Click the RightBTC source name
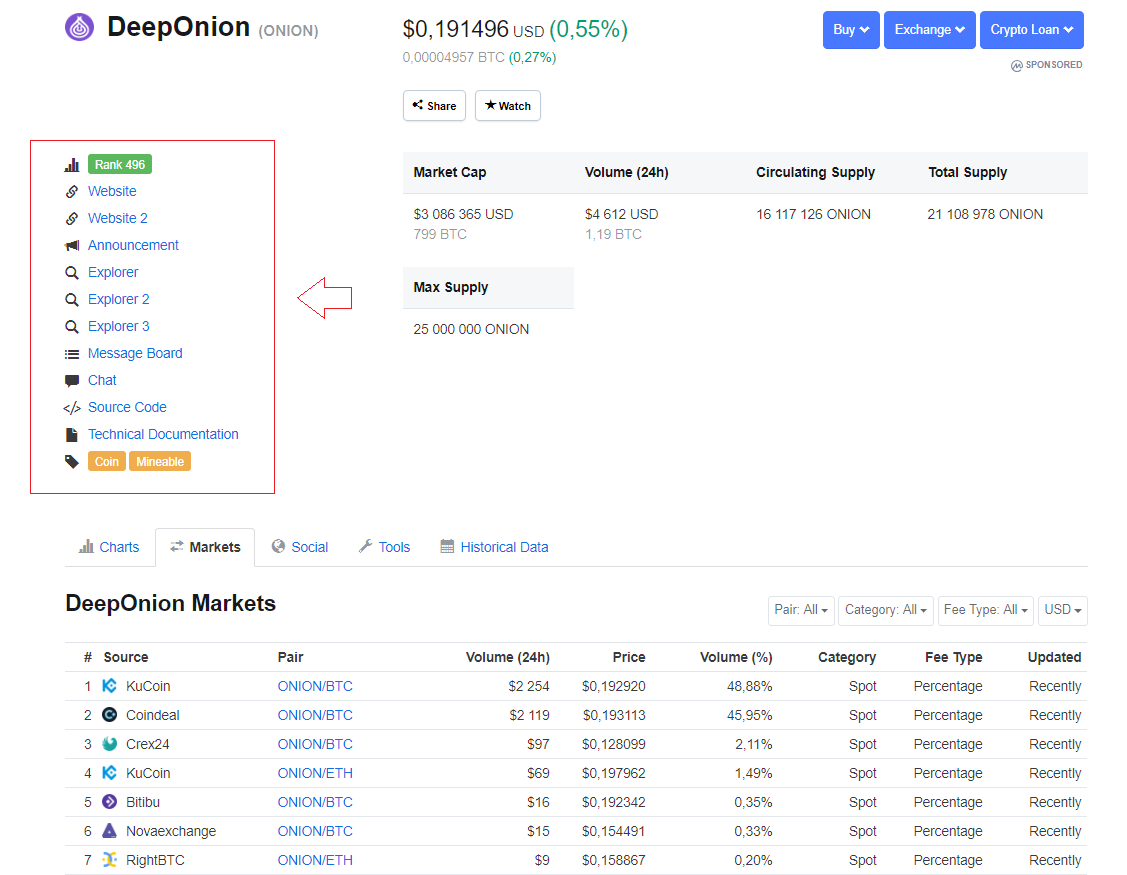1127x875 pixels. pyautogui.click(x=155, y=860)
